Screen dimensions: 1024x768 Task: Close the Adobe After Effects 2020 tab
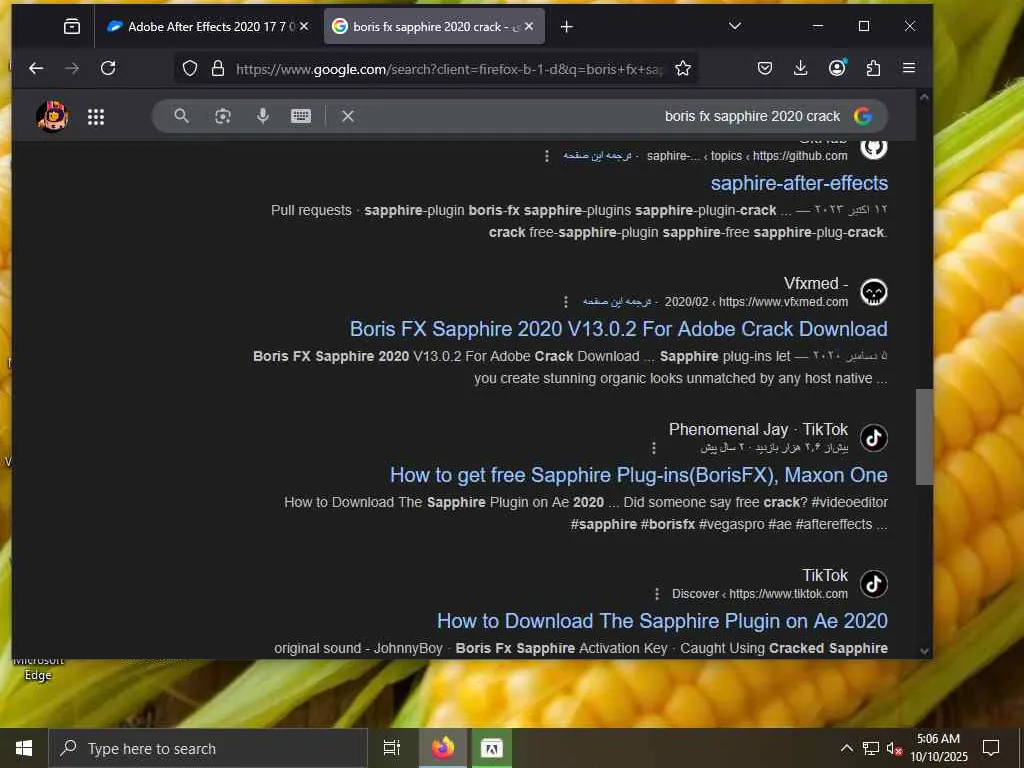[x=304, y=26]
